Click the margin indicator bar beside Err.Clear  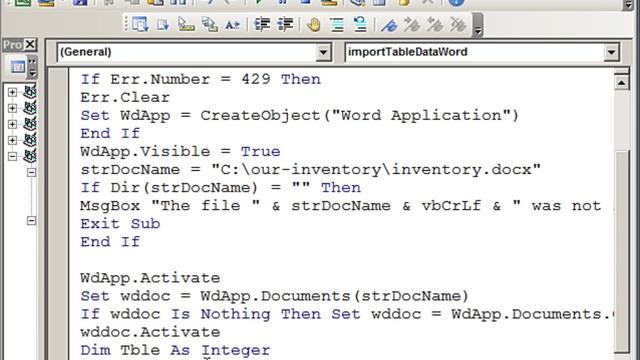(x=59, y=98)
